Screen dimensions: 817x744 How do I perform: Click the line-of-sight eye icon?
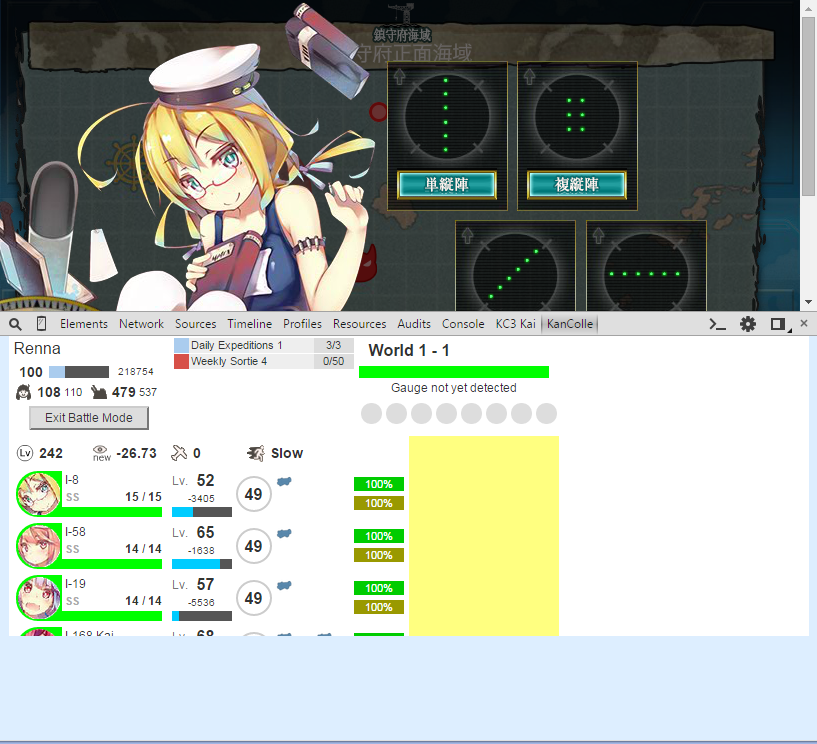pyautogui.click(x=101, y=453)
